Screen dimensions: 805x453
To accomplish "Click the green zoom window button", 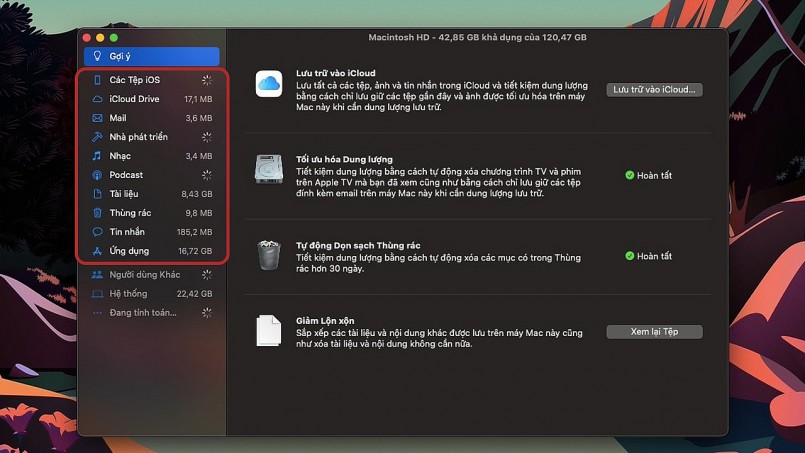I will (x=114, y=38).
